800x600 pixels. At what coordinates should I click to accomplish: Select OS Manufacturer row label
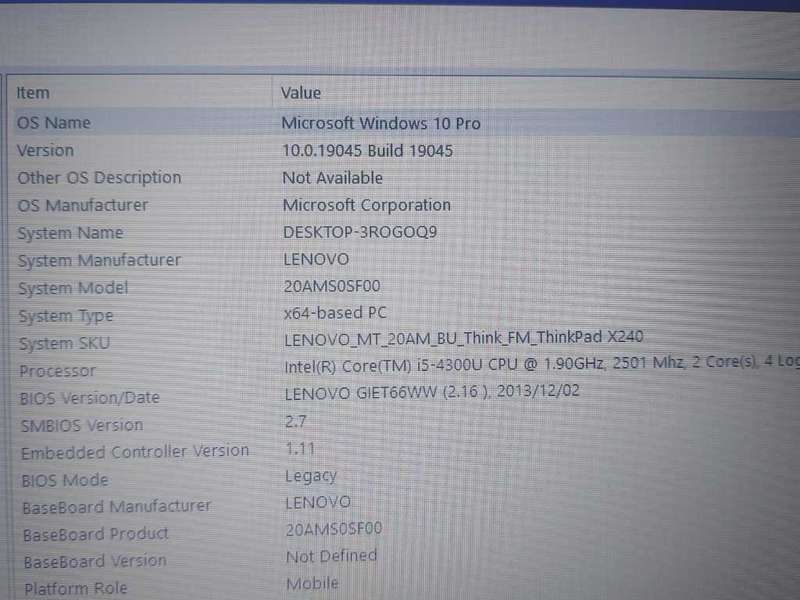click(x=83, y=205)
